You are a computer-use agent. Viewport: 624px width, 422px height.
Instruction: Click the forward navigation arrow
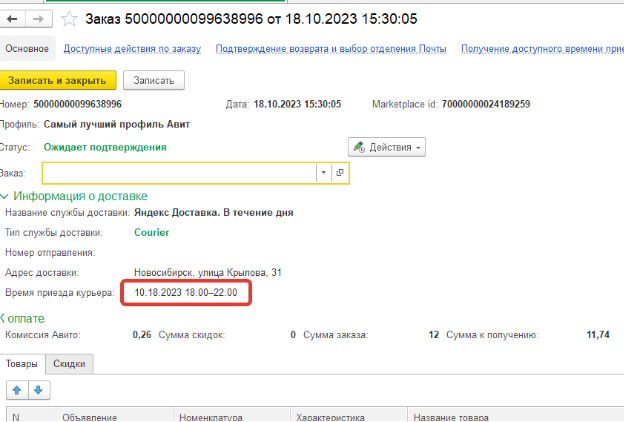pyautogui.click(x=38, y=19)
